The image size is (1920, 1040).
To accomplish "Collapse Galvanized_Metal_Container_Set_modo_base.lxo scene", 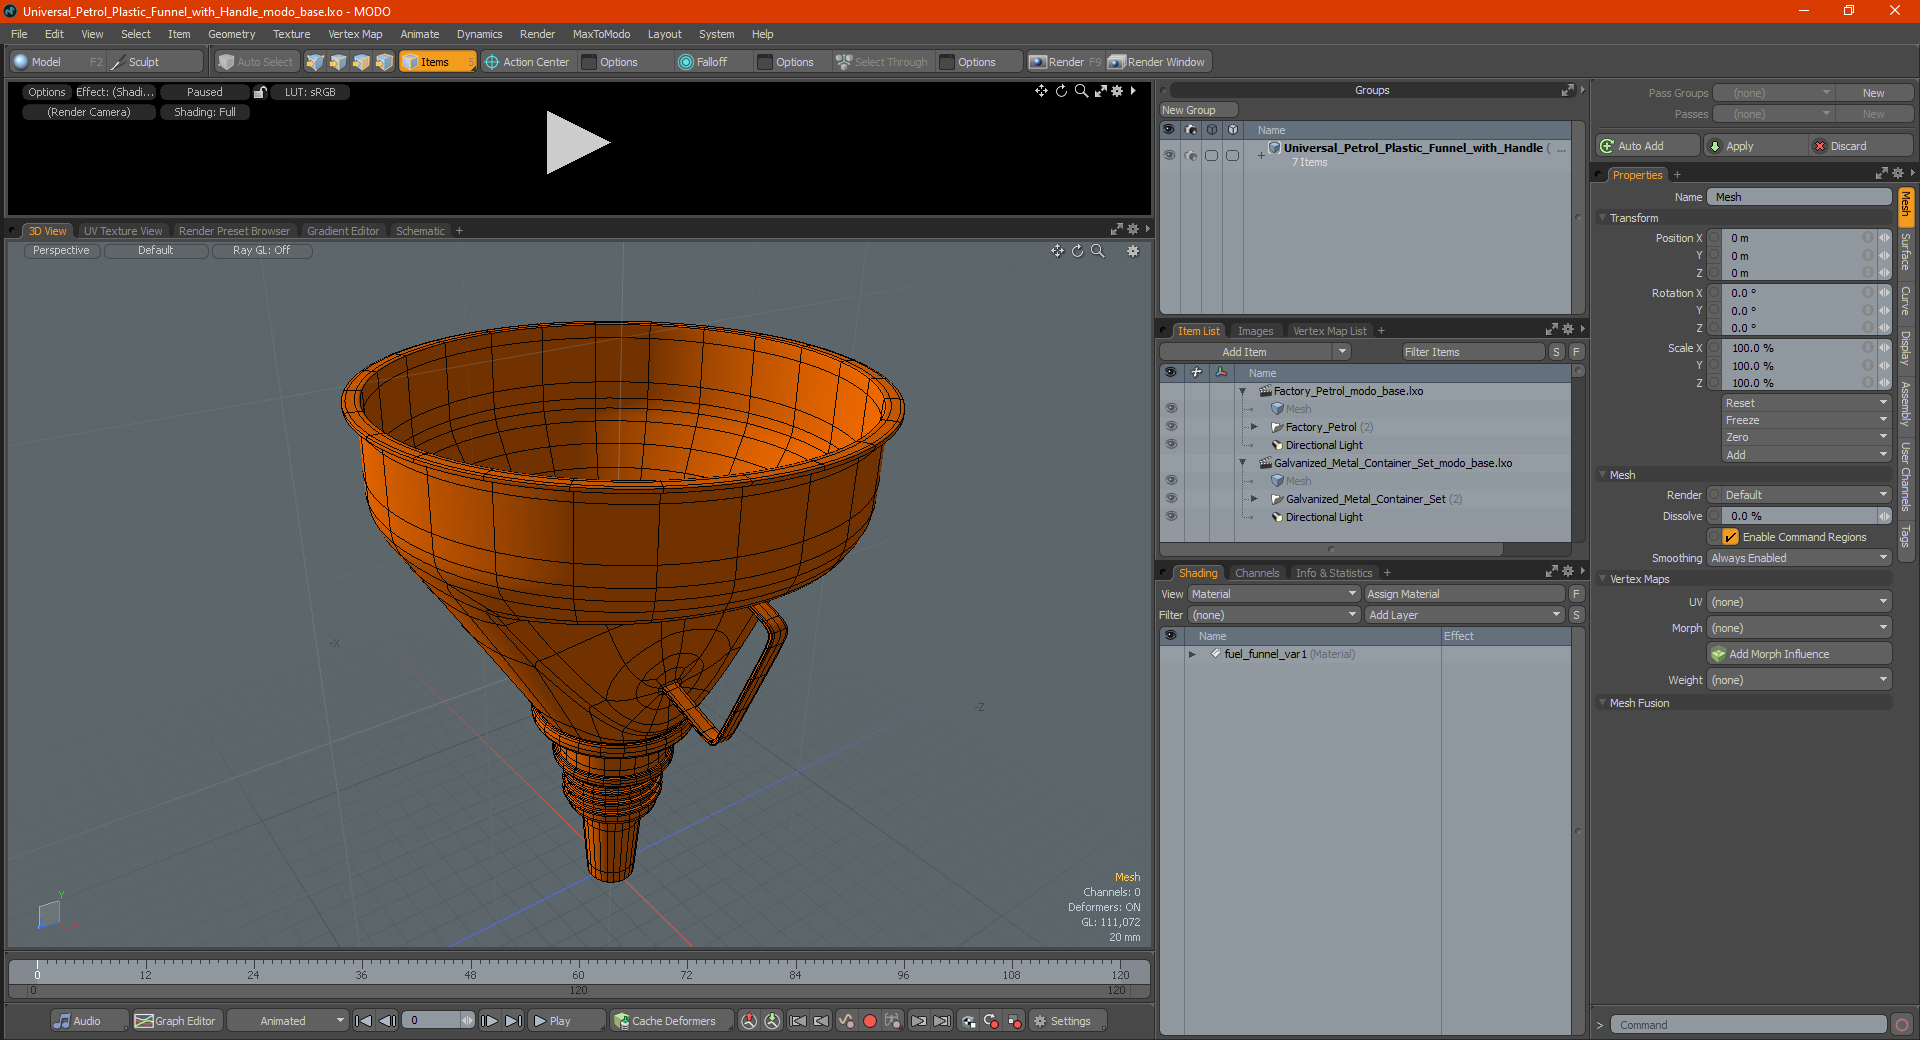I will pyautogui.click(x=1242, y=463).
